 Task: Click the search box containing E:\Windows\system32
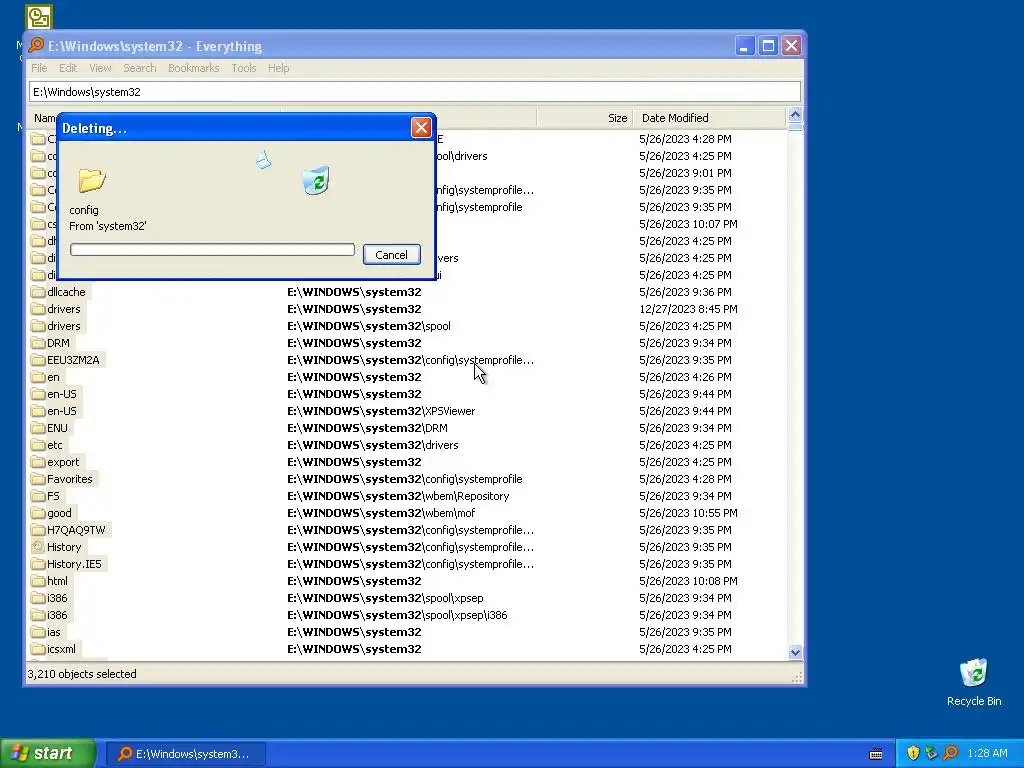415,91
